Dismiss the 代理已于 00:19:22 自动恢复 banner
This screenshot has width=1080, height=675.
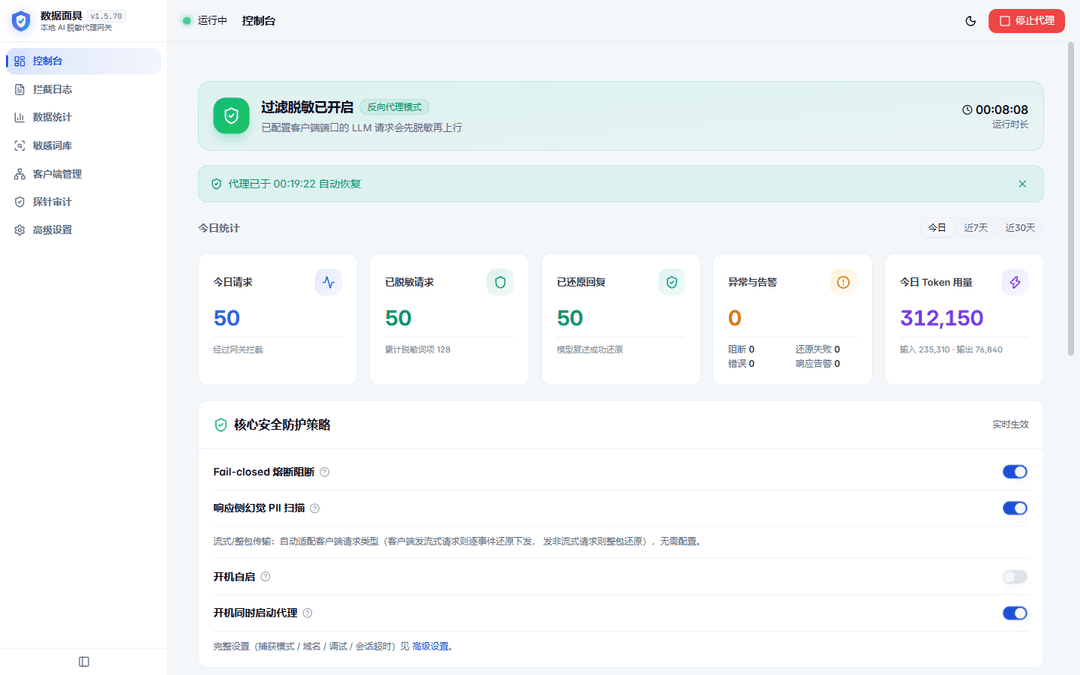coord(1022,184)
